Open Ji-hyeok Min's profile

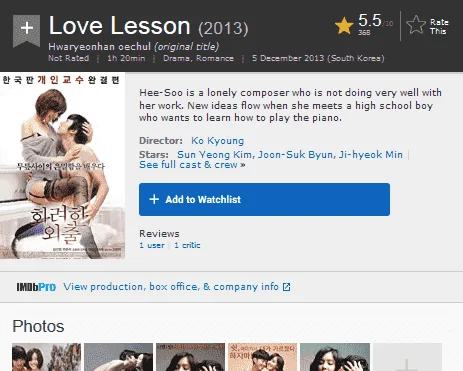371,155
